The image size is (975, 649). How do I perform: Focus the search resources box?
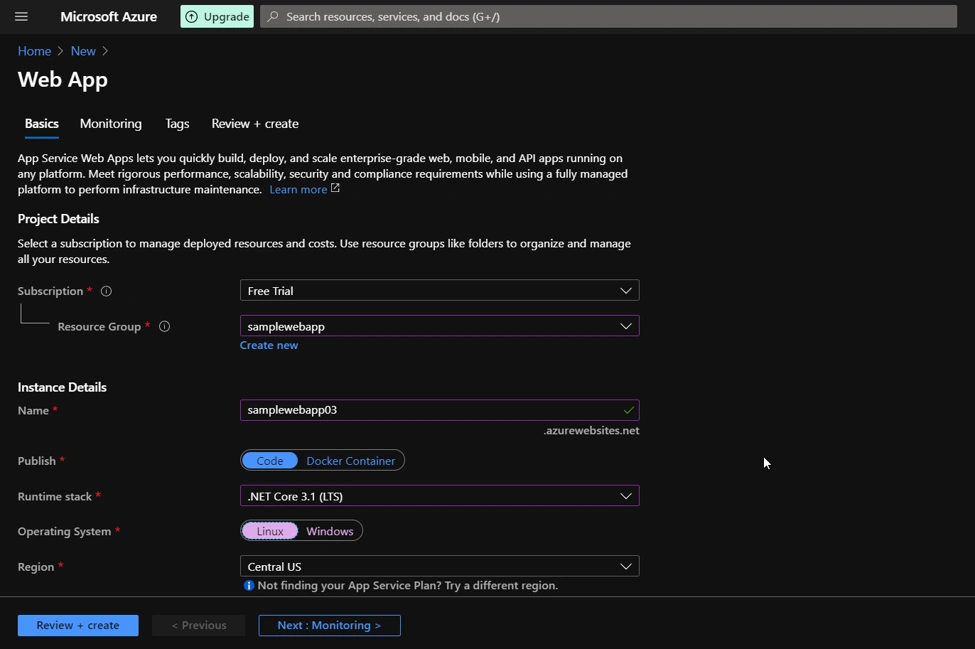(x=608, y=17)
